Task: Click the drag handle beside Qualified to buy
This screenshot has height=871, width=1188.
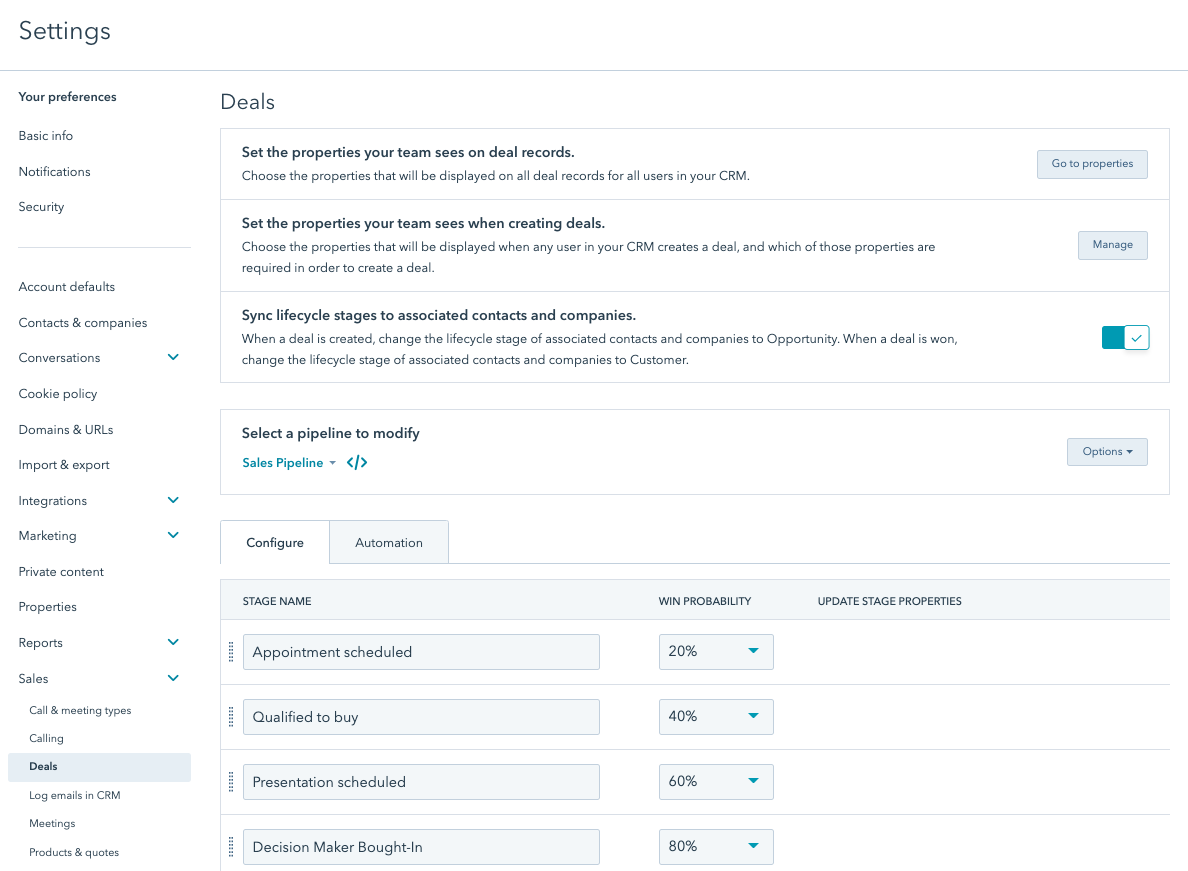Action: click(x=231, y=716)
